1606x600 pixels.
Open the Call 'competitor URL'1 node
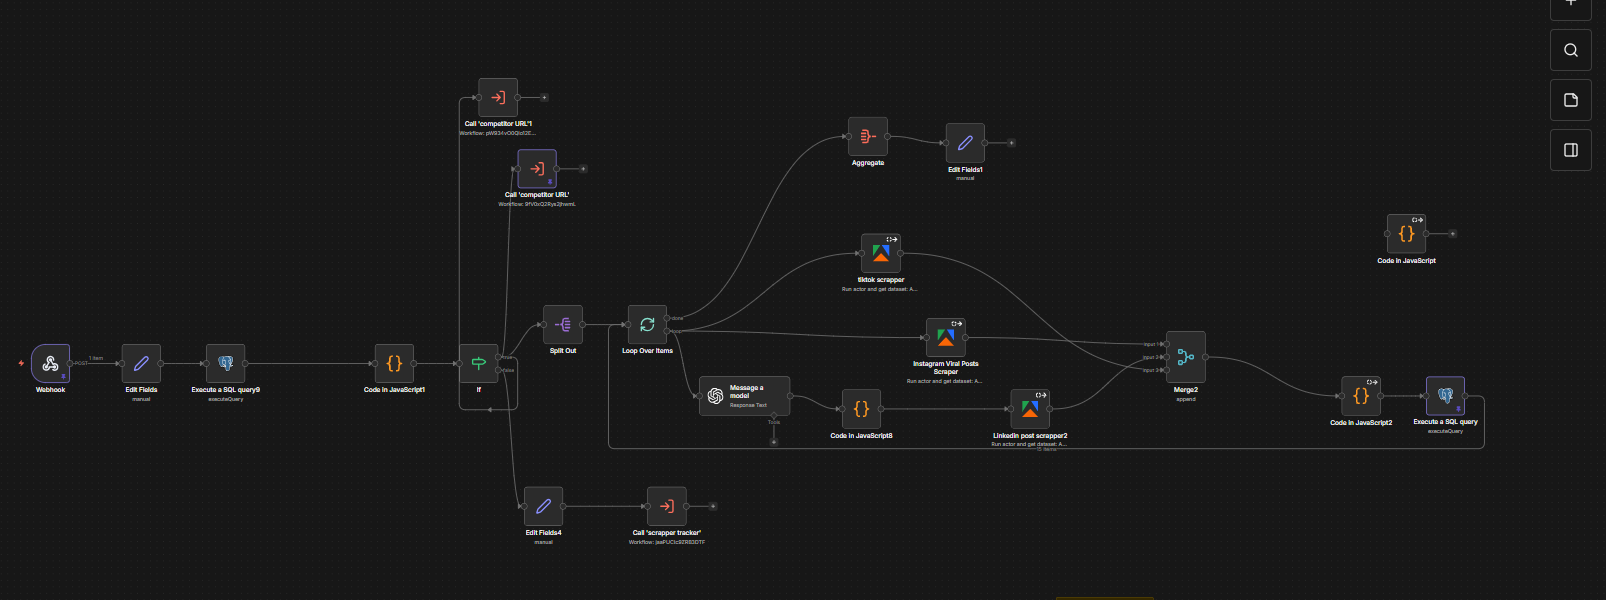click(x=498, y=98)
